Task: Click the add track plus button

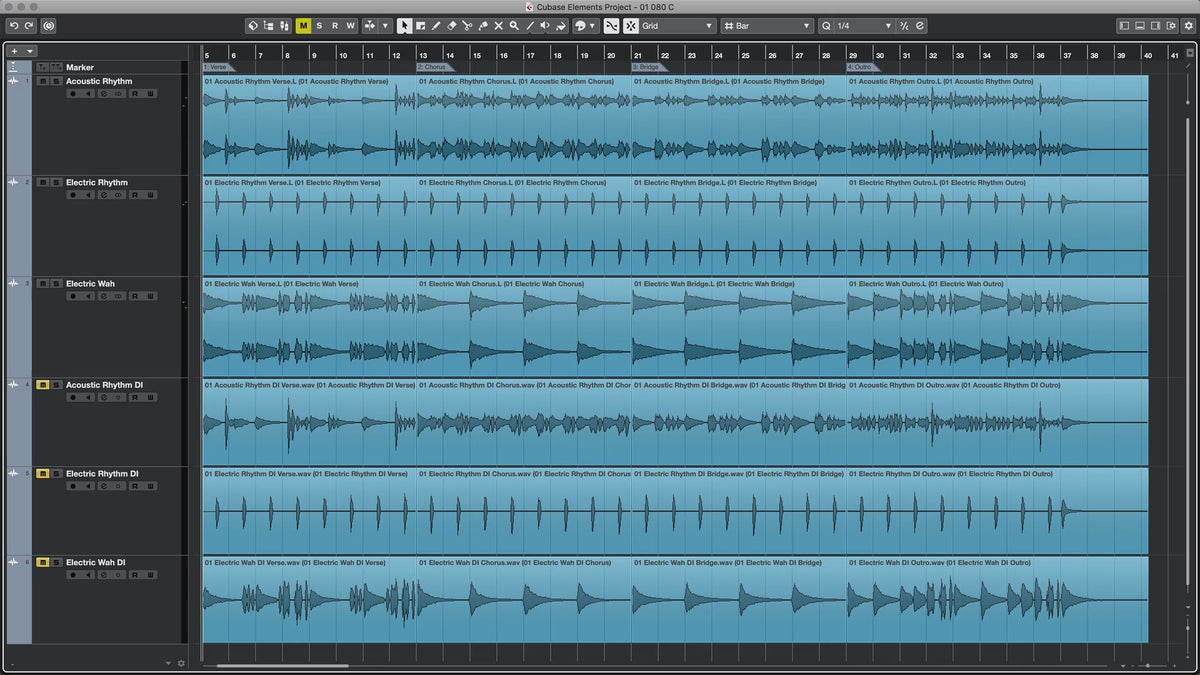Action: pos(14,51)
